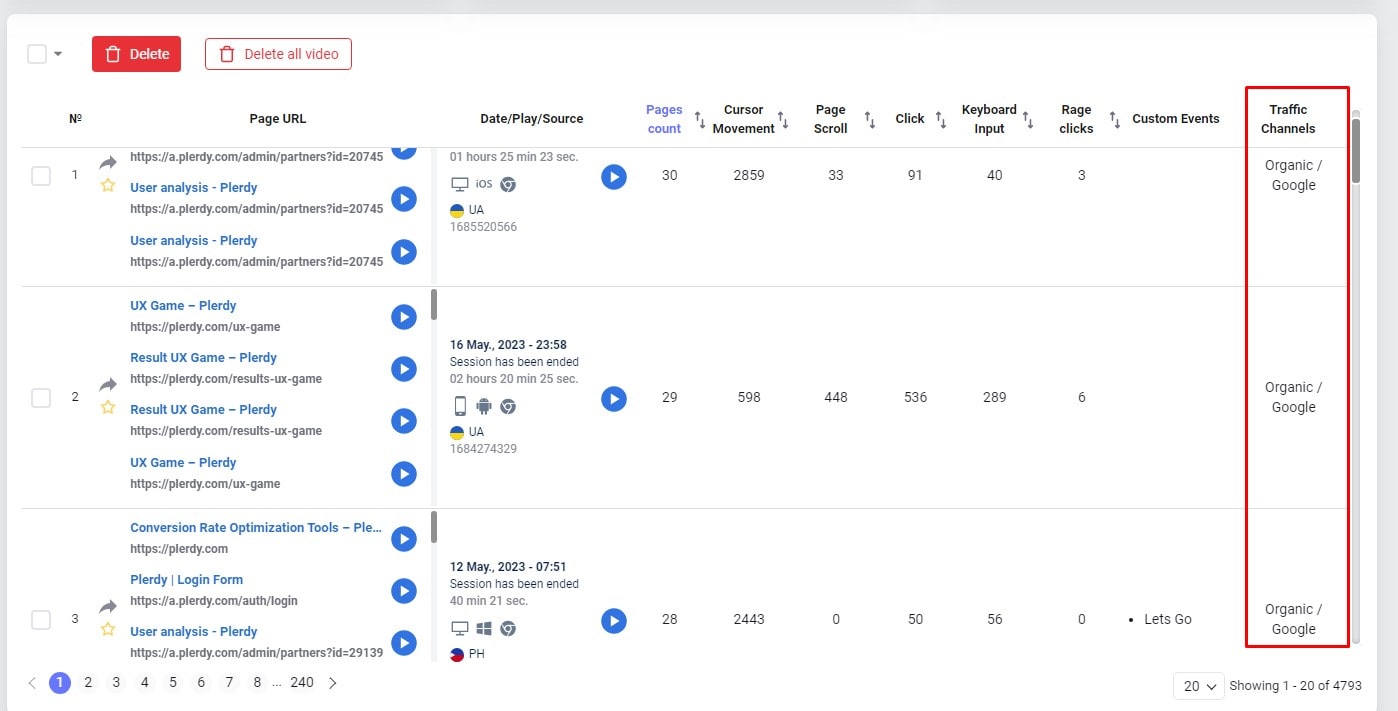The width and height of the screenshot is (1398, 711).
Task: Toggle the select-all checkbox in the toolbar
Action: coord(37,54)
